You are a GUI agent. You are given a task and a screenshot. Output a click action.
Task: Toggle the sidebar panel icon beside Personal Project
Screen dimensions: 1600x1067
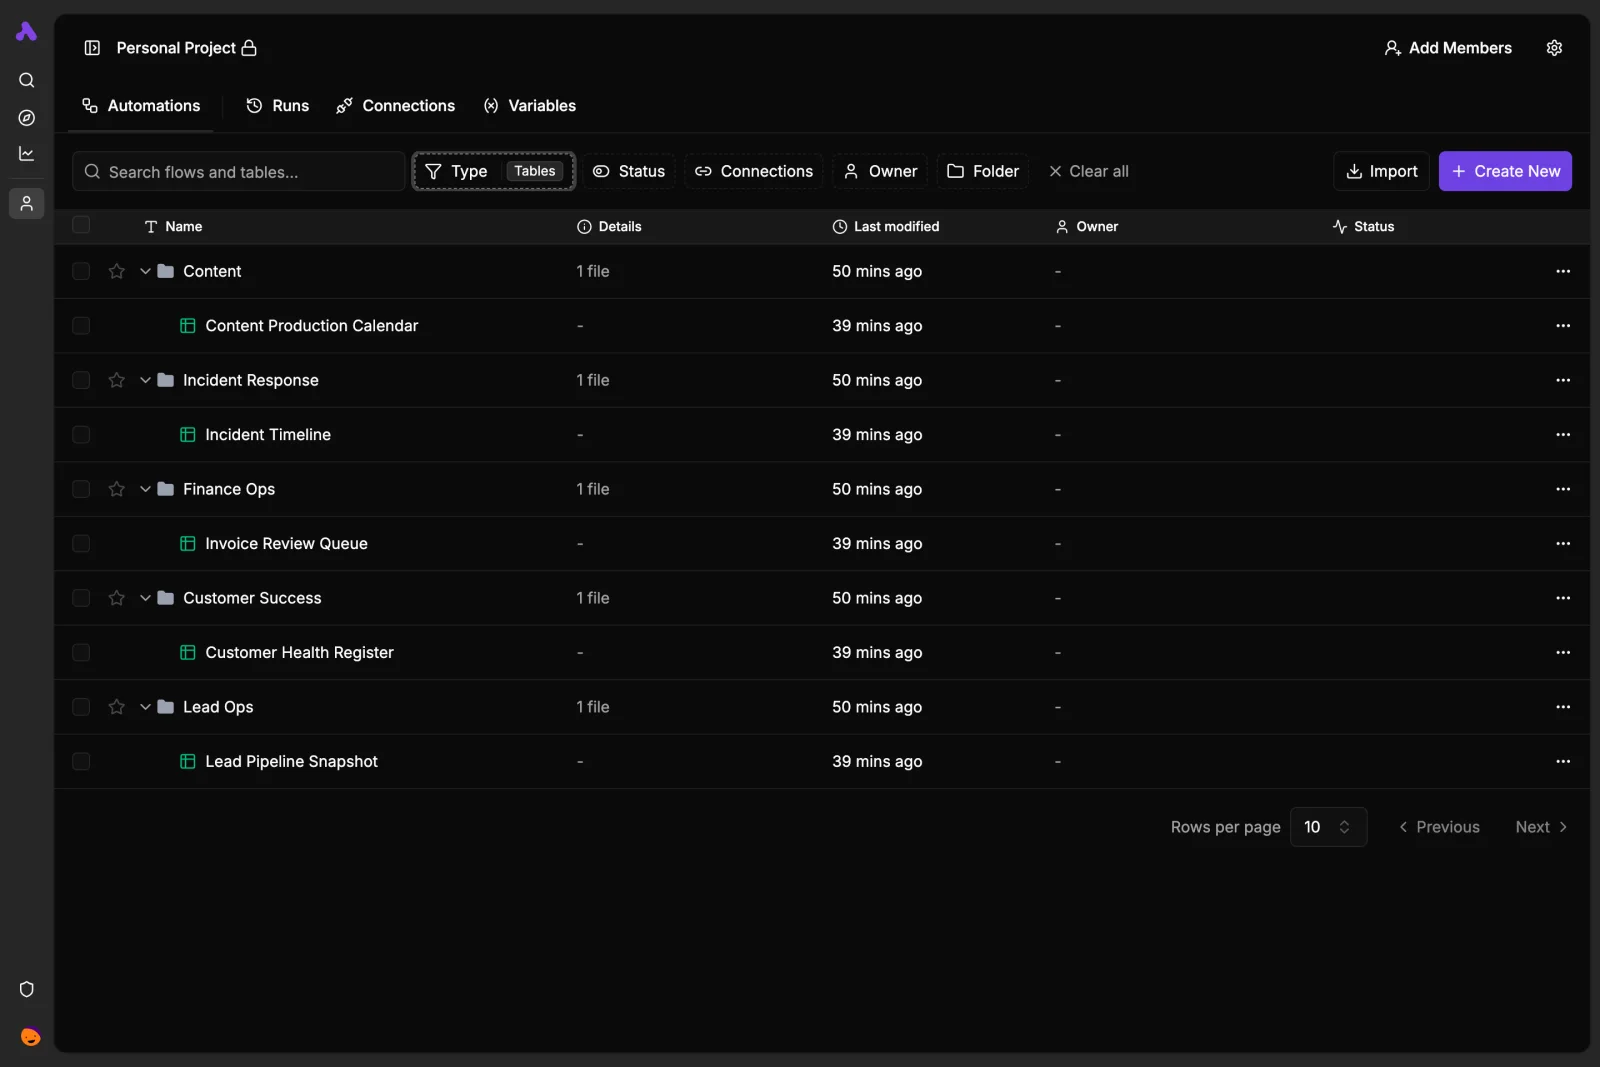point(92,48)
